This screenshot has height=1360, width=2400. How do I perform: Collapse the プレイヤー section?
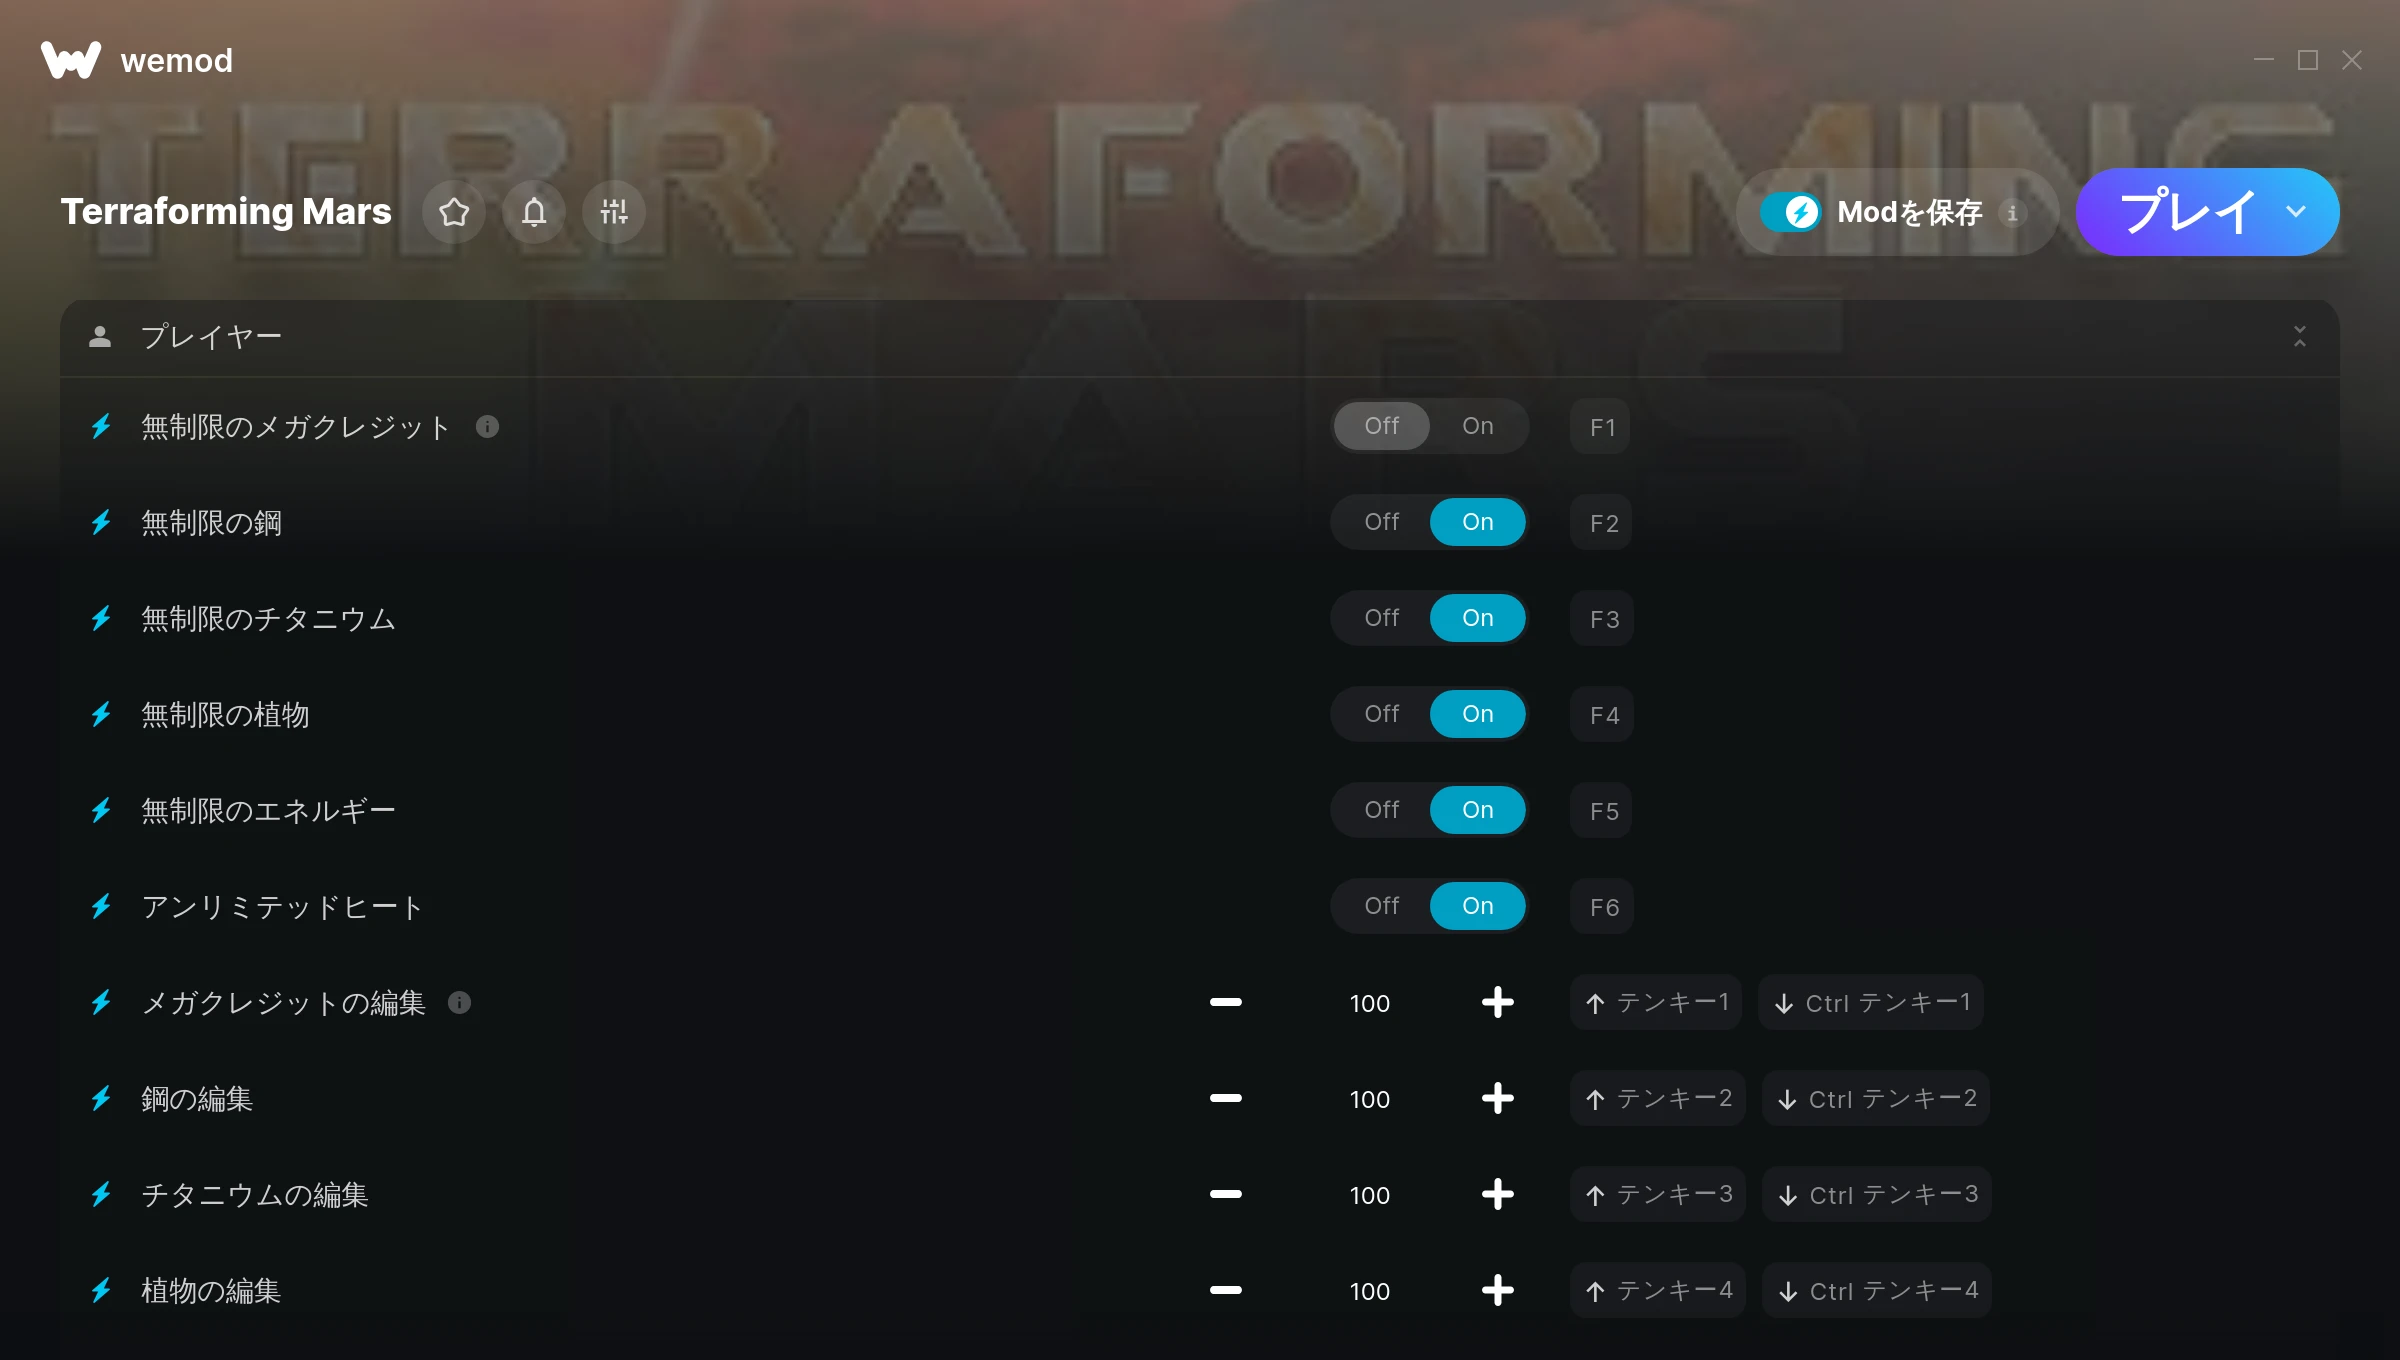(2300, 337)
